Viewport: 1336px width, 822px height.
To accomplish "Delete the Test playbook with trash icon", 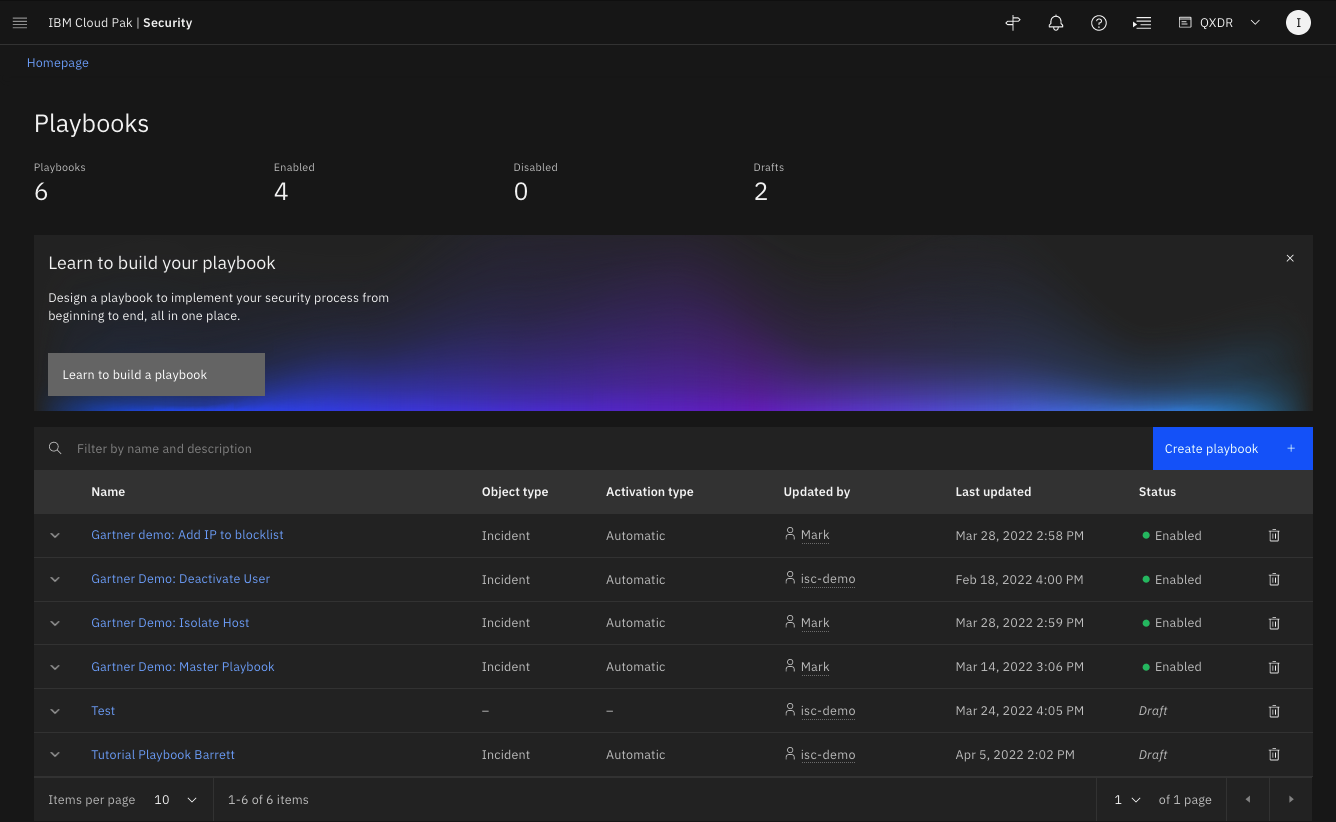I will (x=1274, y=711).
